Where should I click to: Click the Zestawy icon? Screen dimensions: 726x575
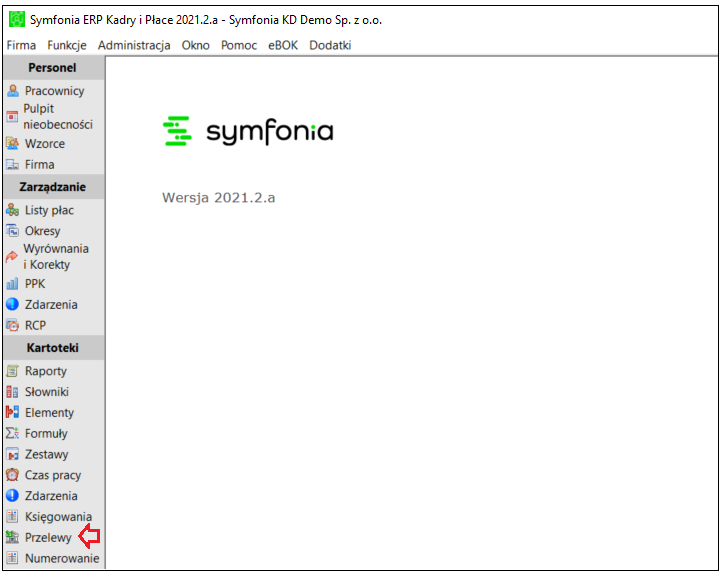(x=13, y=454)
